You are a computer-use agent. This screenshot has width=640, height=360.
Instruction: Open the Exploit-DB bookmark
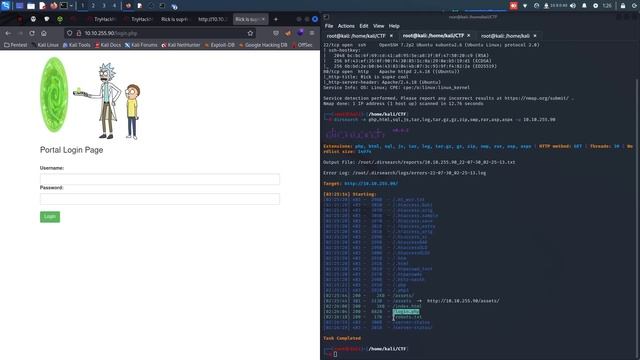(x=220, y=45)
